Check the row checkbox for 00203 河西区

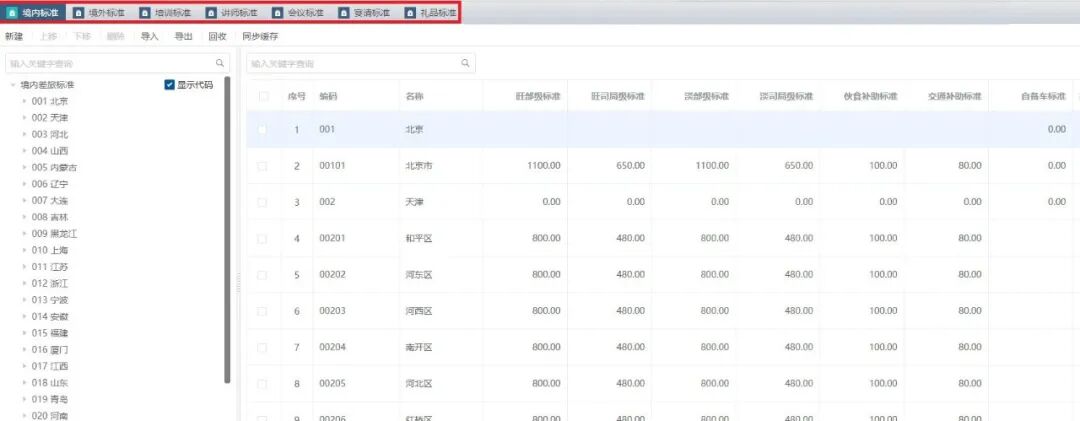tap(262, 311)
